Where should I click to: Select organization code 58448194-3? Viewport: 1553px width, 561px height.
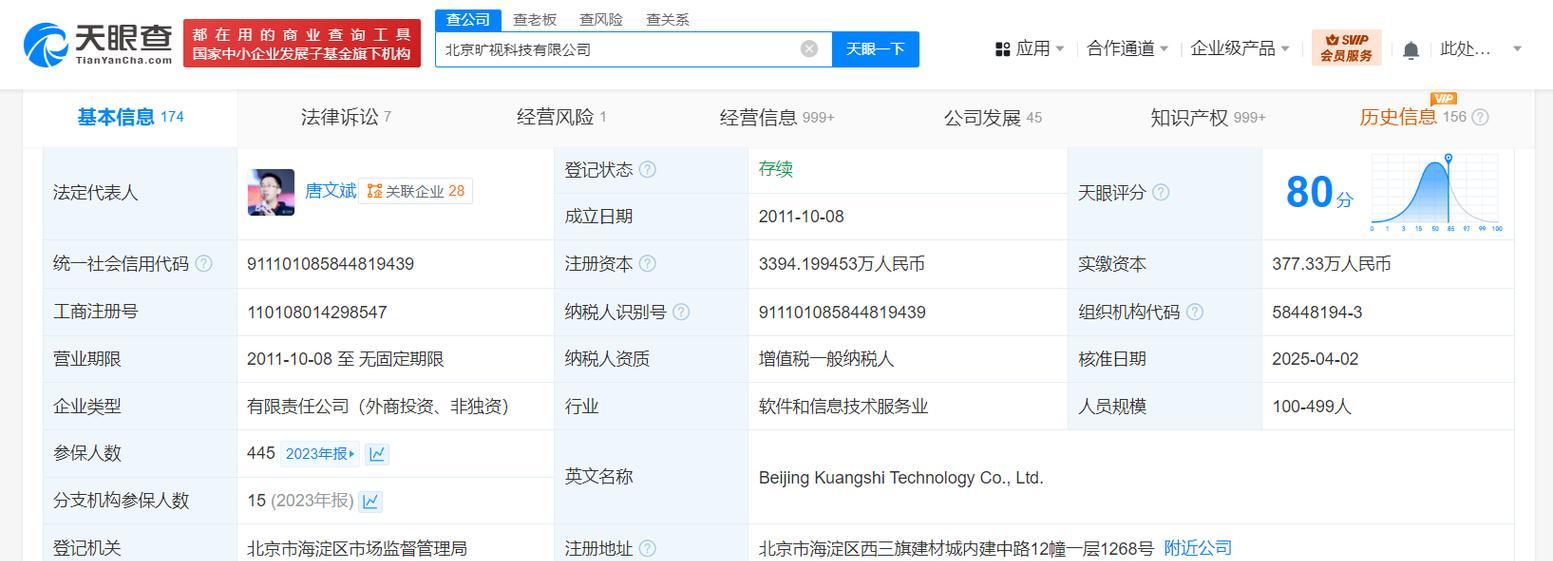1317,312
